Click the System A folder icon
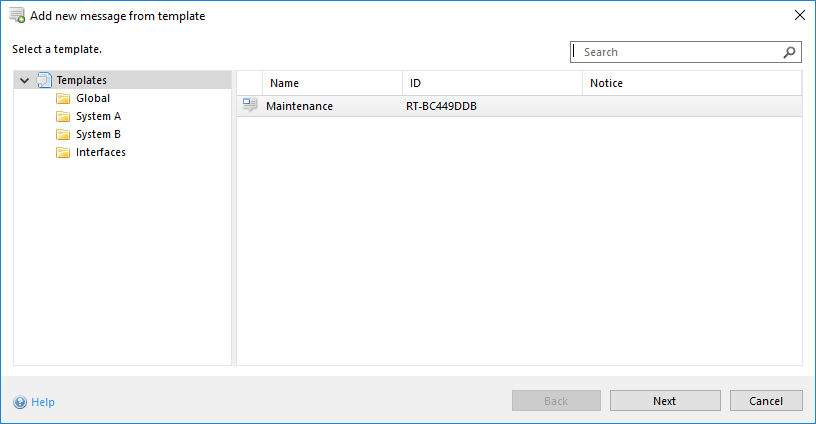The height and width of the screenshot is (424, 816). (63, 116)
